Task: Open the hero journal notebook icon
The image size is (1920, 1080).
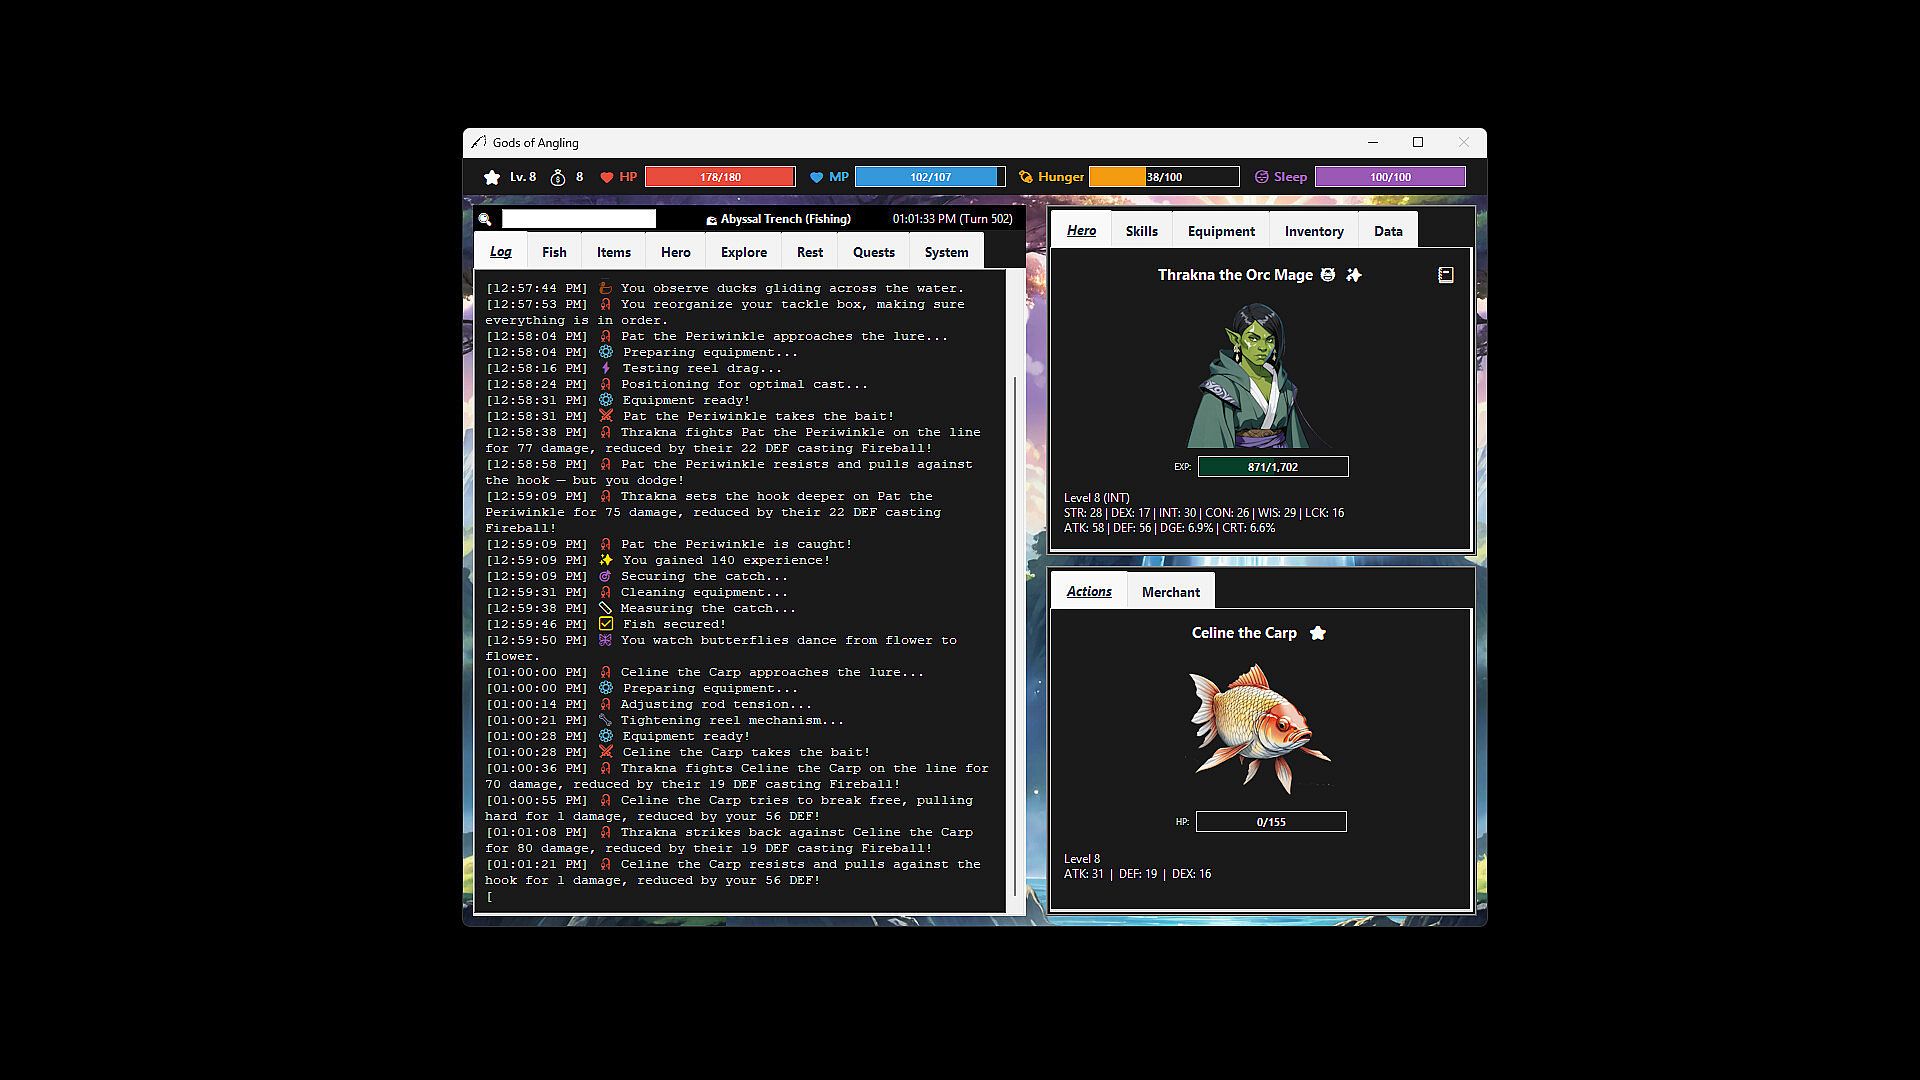Action: point(1446,275)
